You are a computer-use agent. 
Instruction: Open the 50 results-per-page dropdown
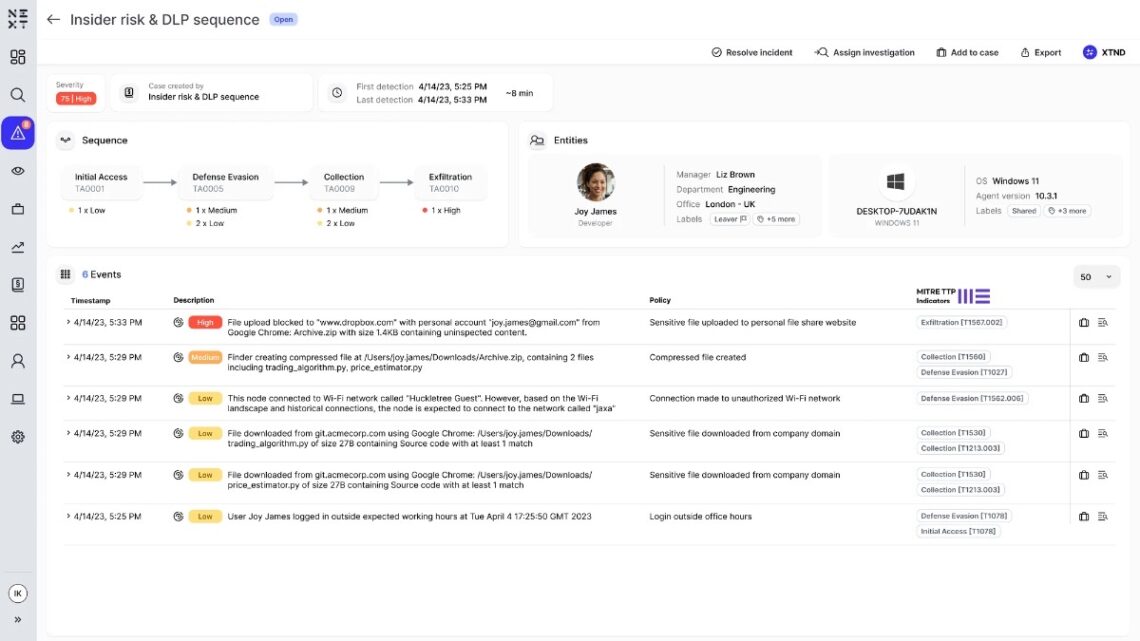click(x=1096, y=276)
